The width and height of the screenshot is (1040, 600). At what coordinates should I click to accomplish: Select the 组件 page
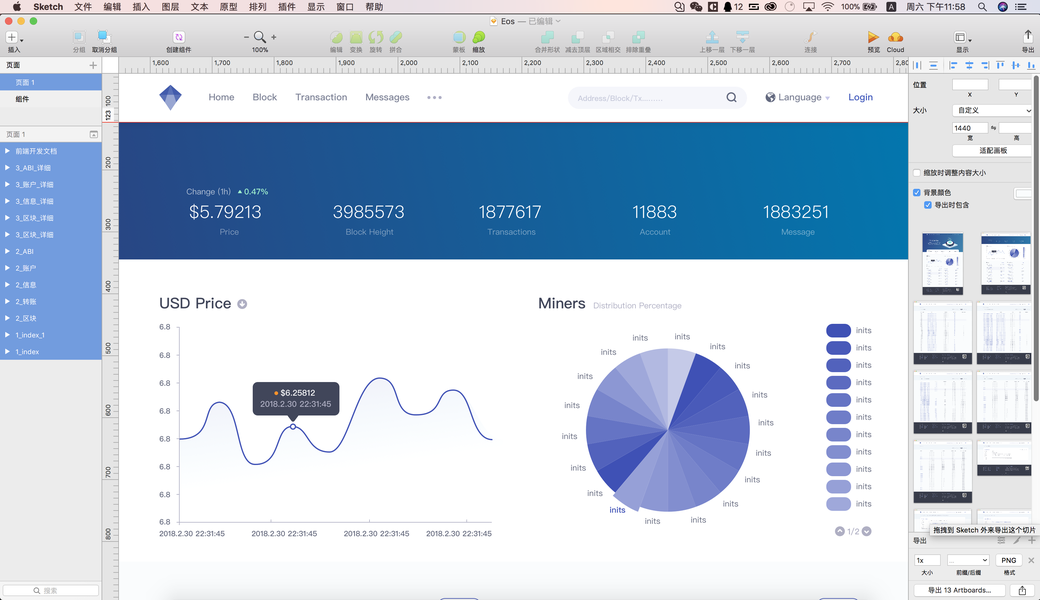pyautogui.click(x=50, y=99)
